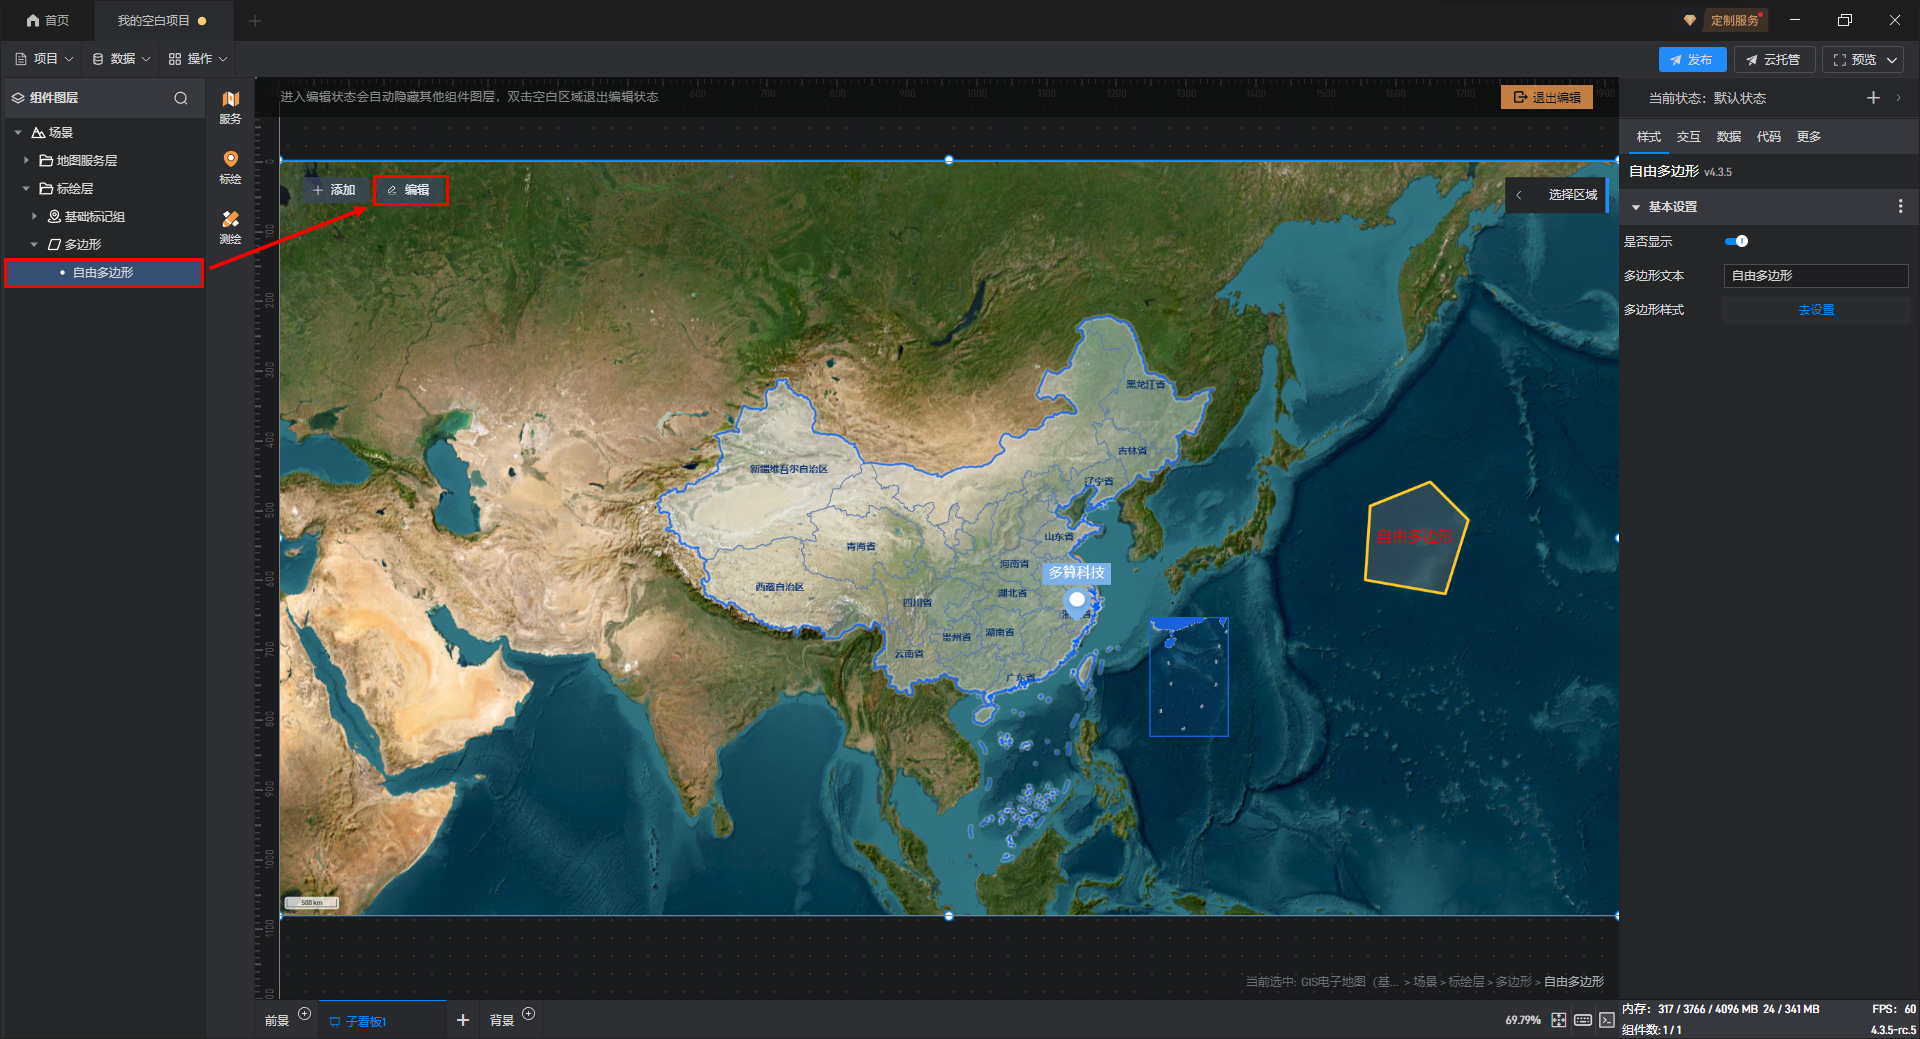Switch to the 代码 tab
The height and width of the screenshot is (1039, 1920).
tap(1768, 137)
